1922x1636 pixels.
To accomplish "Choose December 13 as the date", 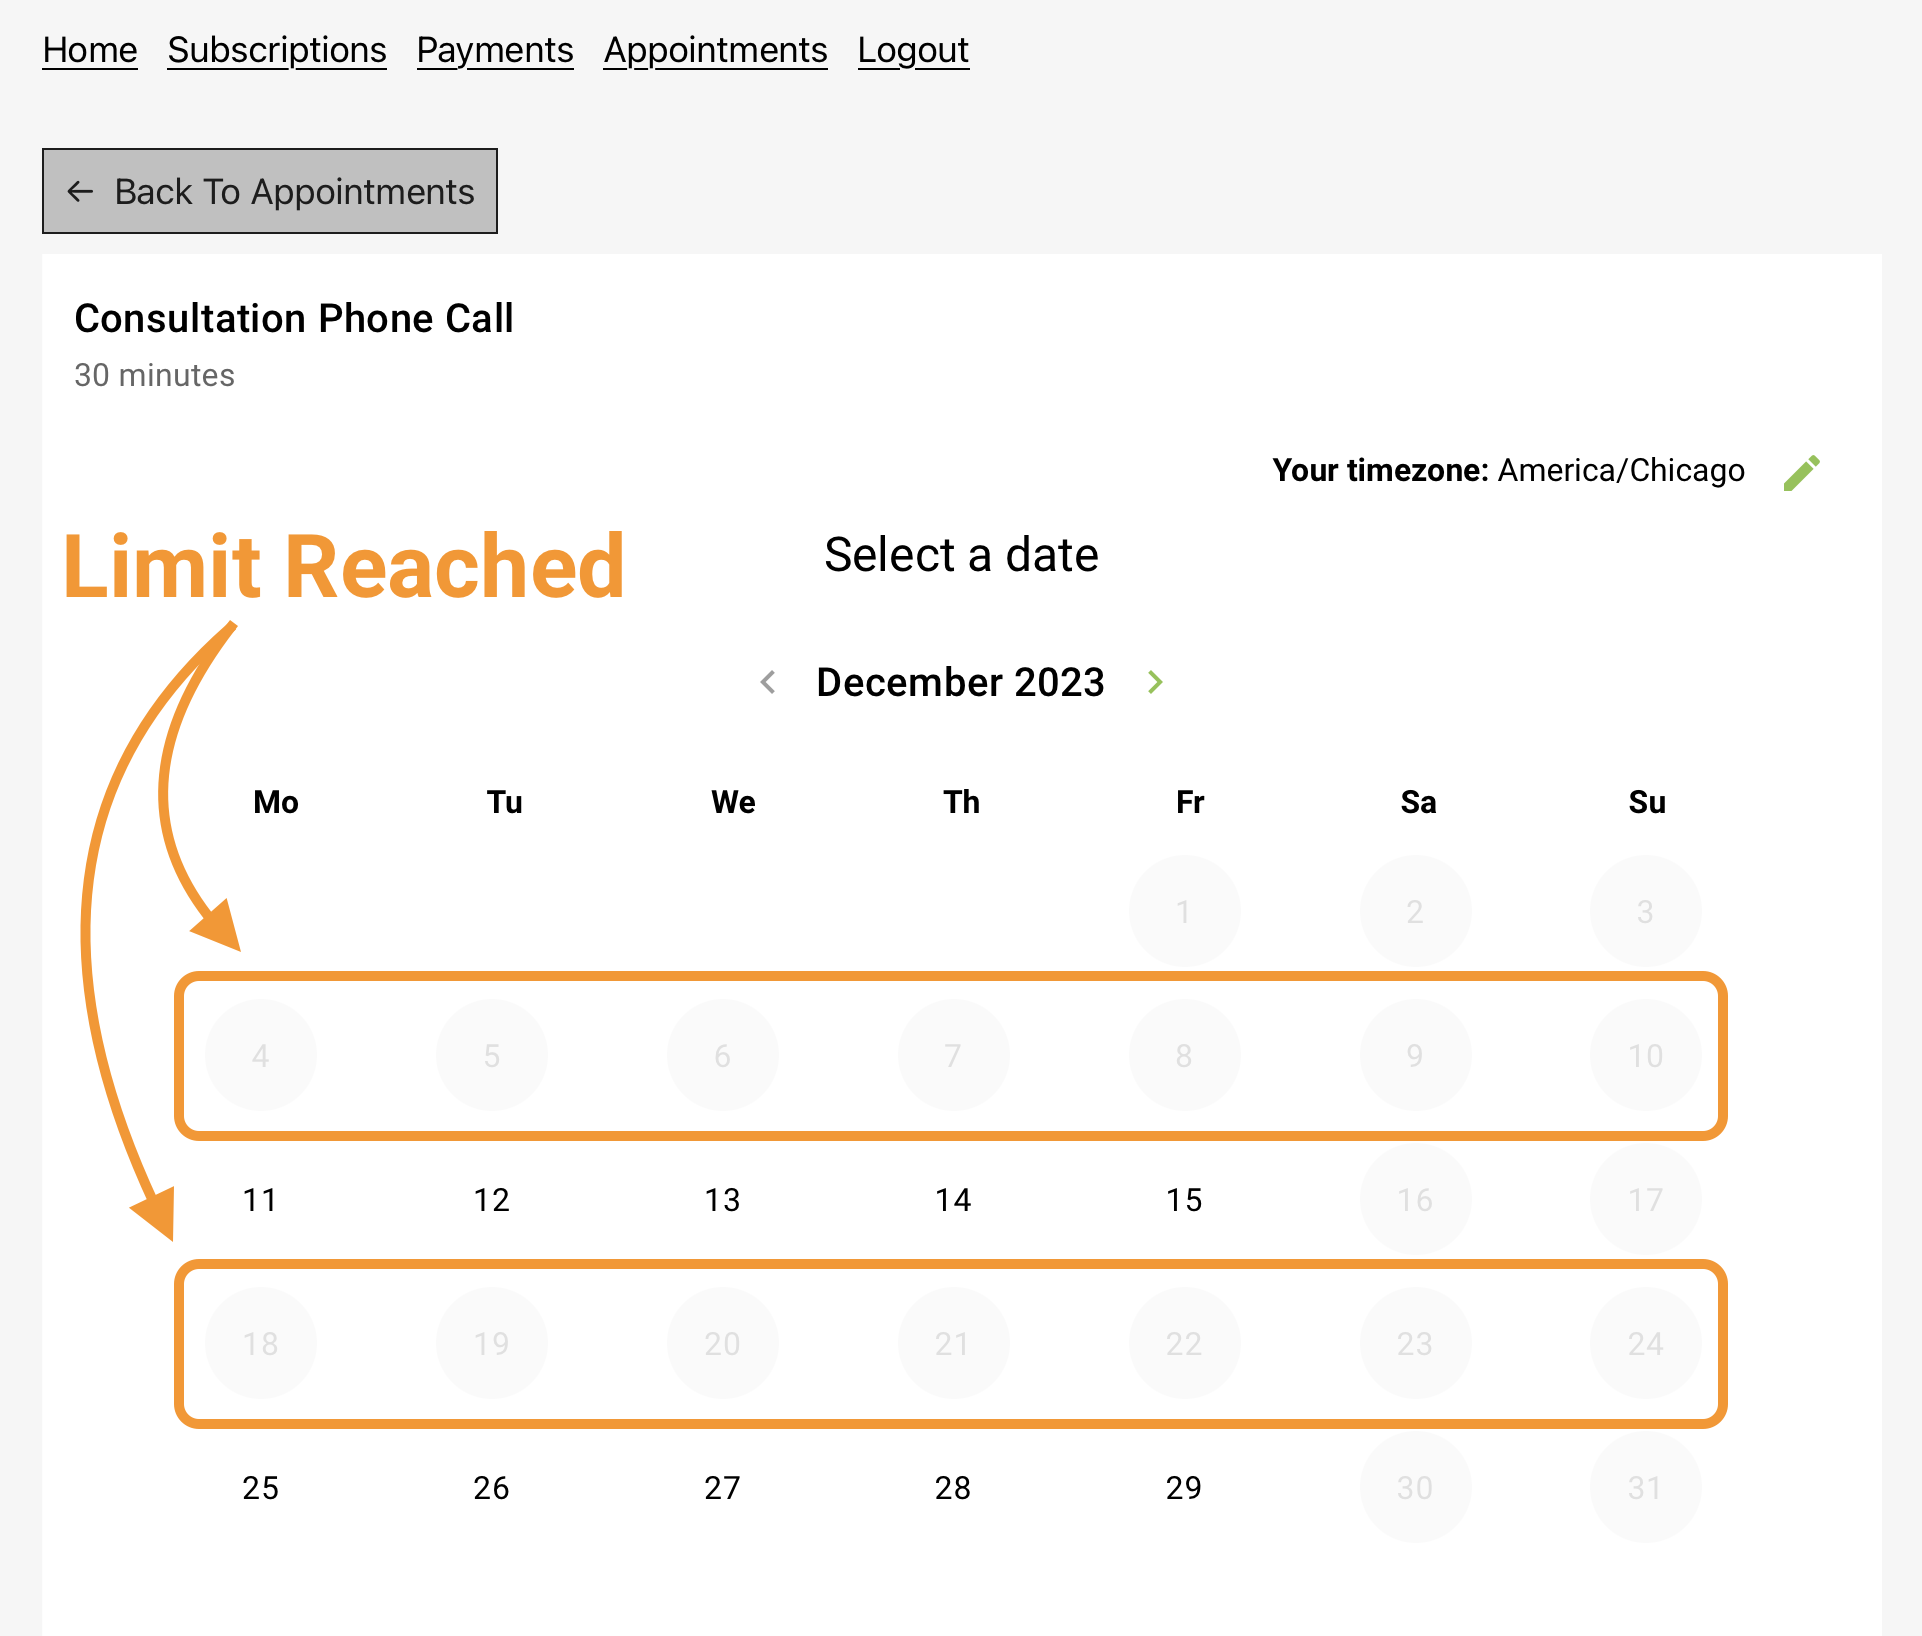I will coord(722,1199).
